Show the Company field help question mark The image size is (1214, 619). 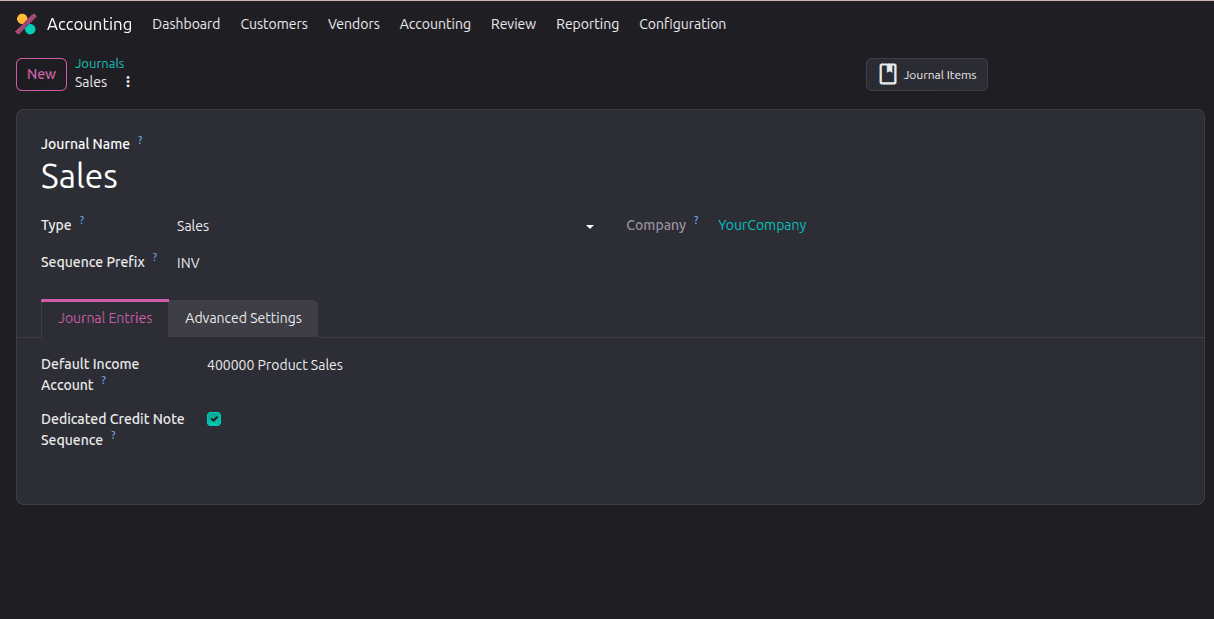click(x=696, y=220)
